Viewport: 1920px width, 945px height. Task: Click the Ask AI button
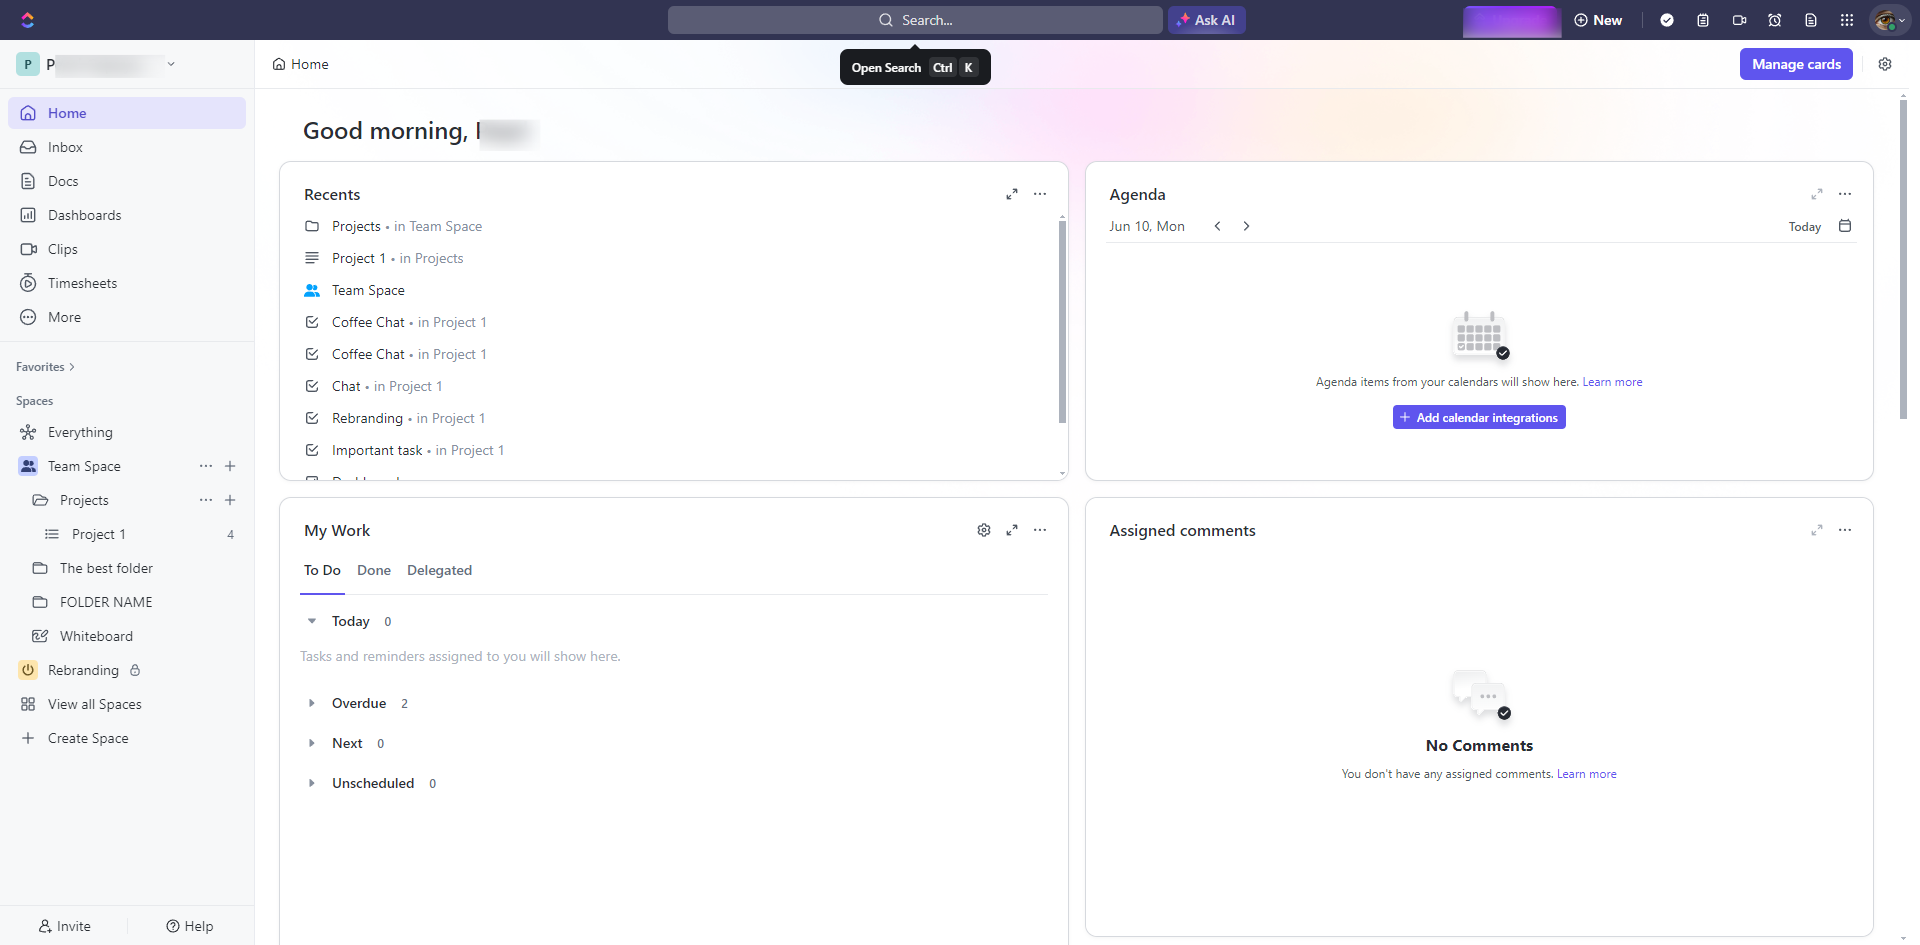tap(1207, 20)
